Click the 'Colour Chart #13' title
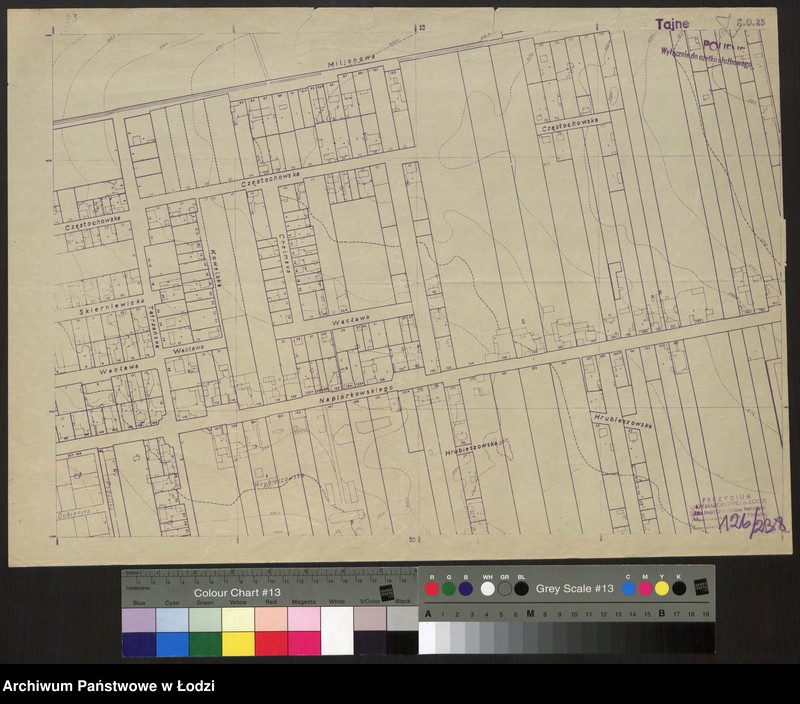 click(x=237, y=593)
